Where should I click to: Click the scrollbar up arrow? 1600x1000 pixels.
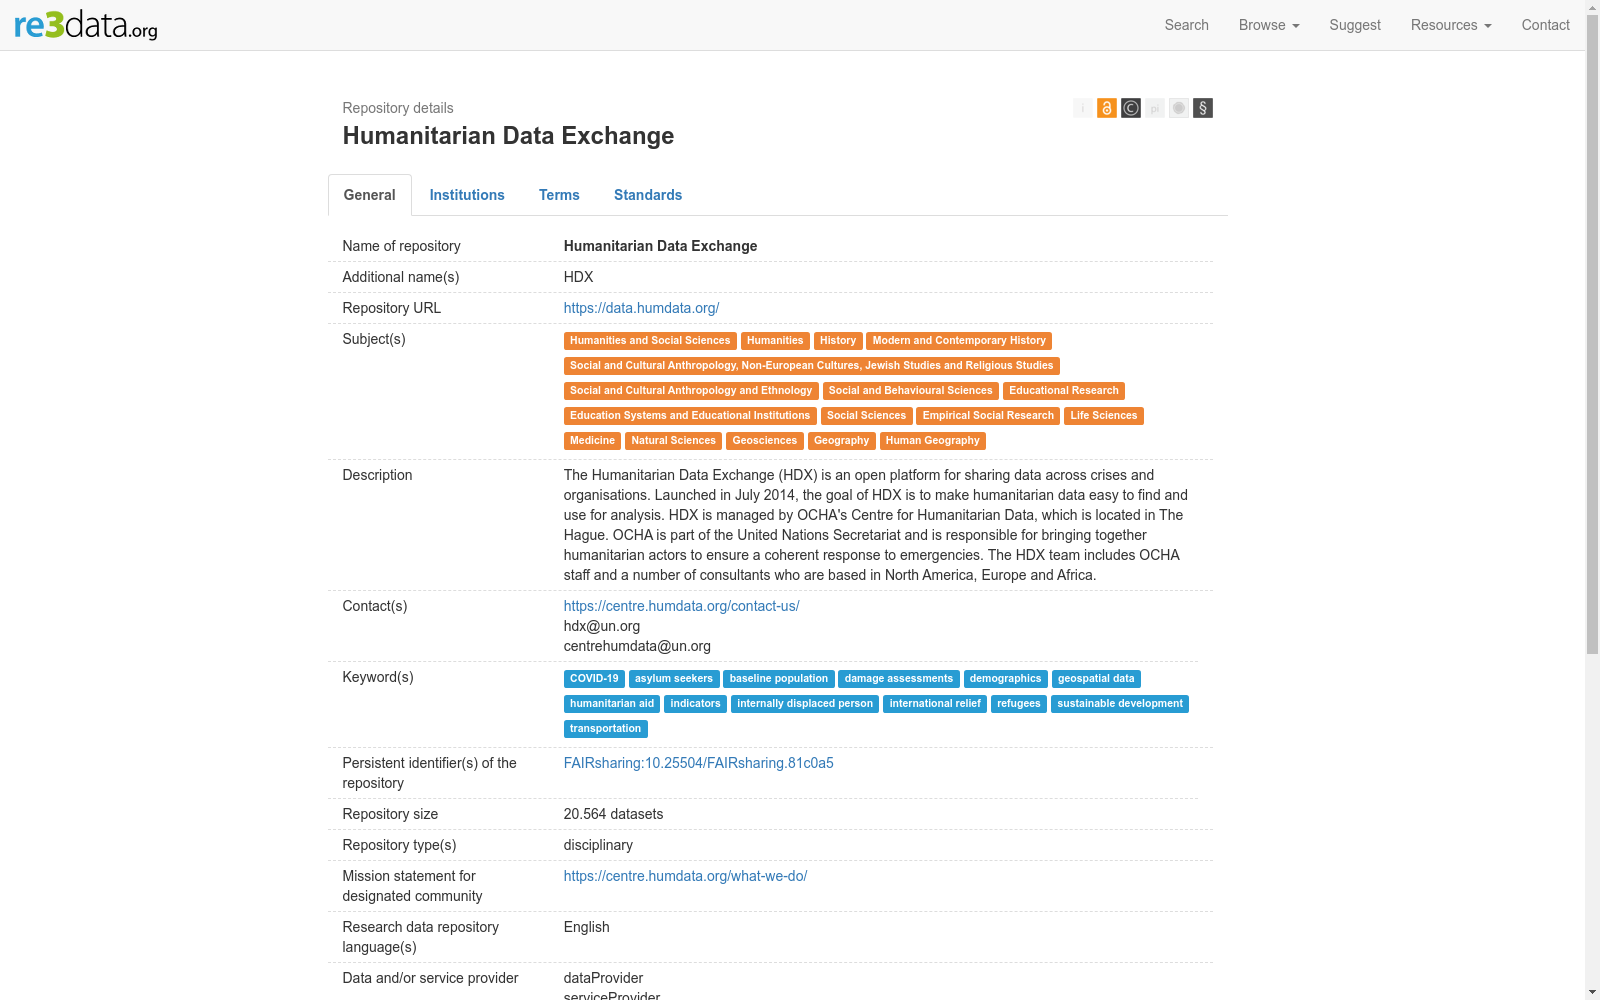(1592, 8)
